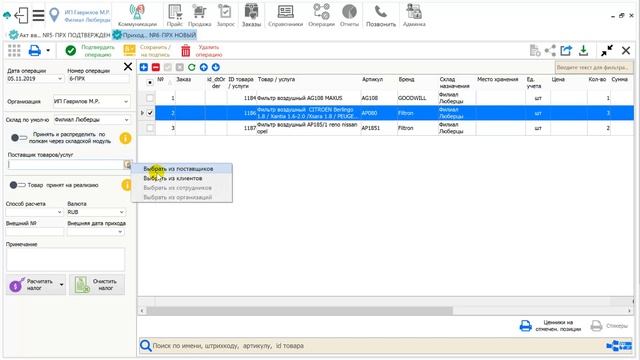Open the Склад по умолчанию dropdown
Viewport: 640px width, 360px height.
pos(126,120)
